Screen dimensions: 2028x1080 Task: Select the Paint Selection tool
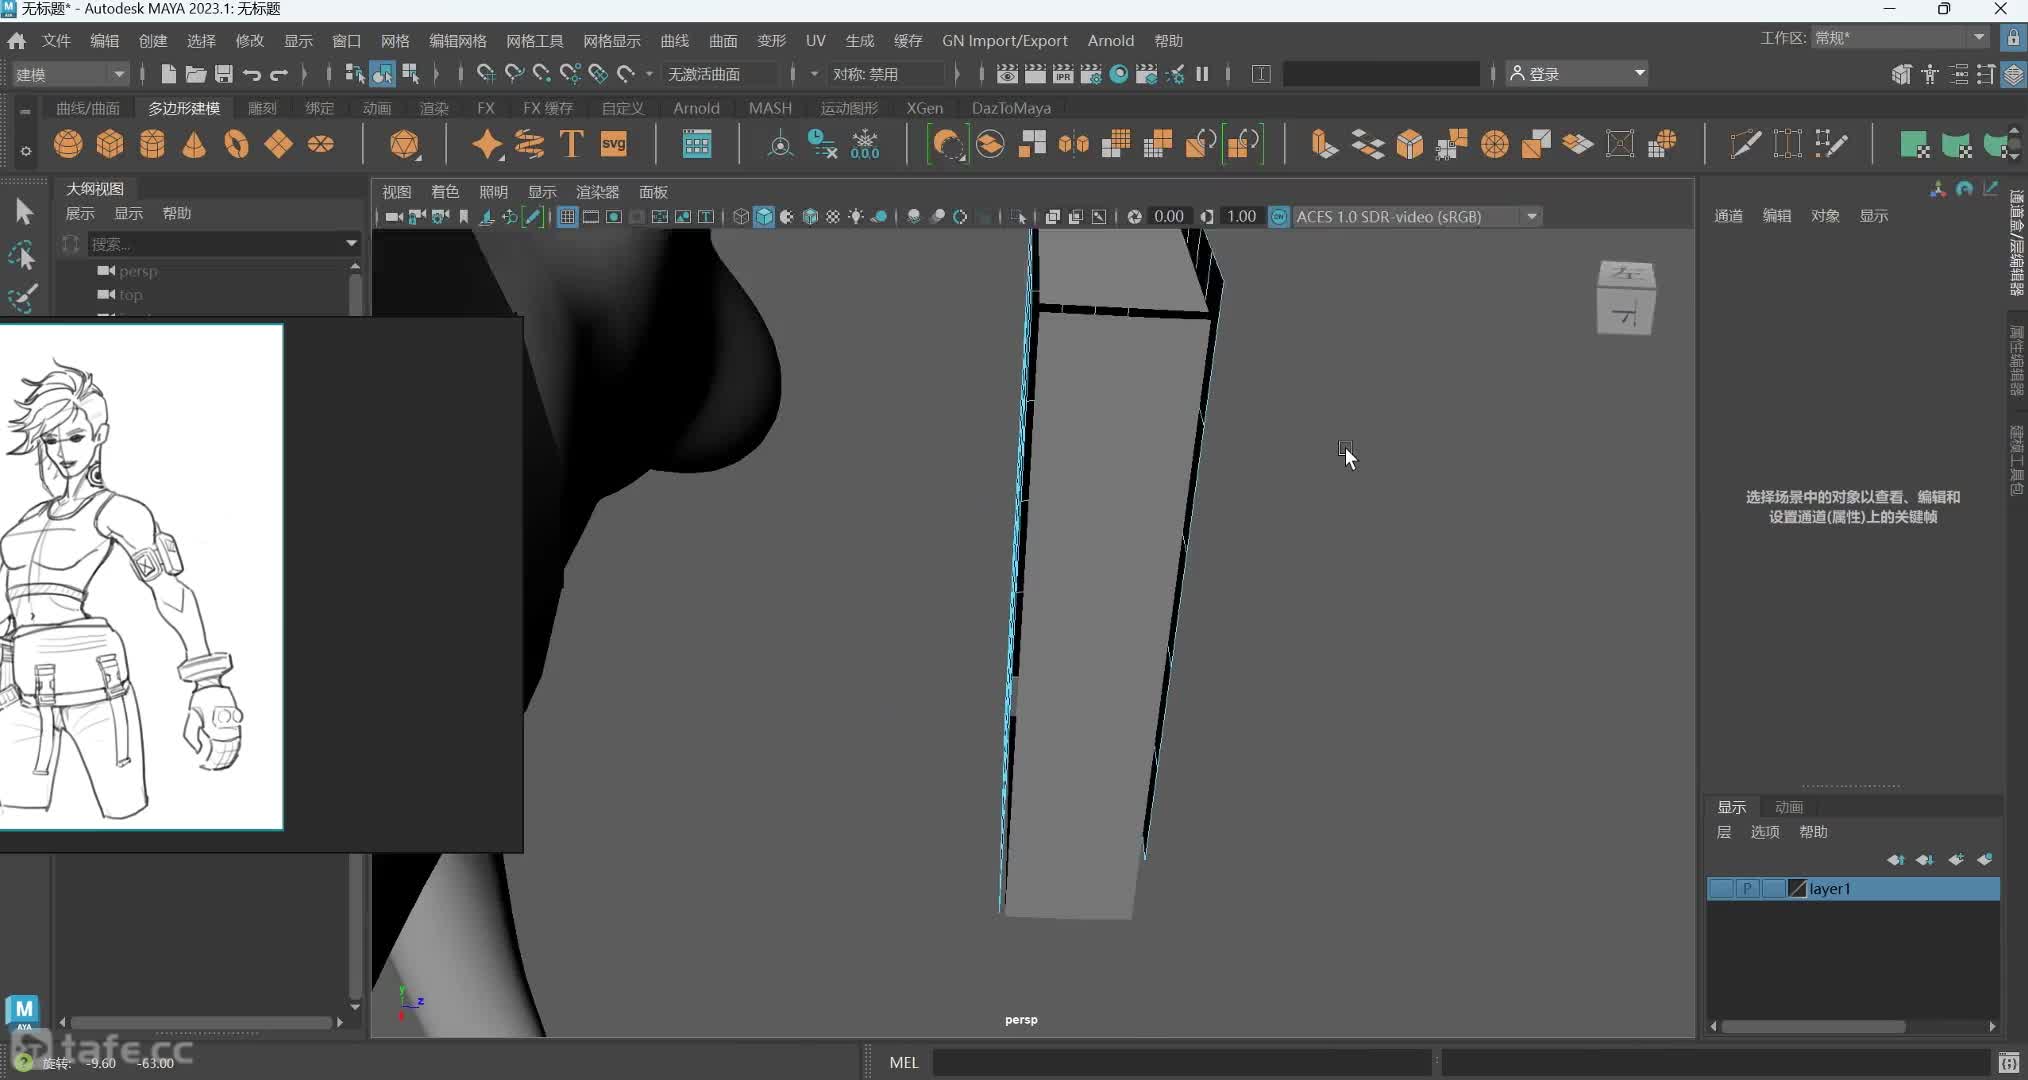(x=23, y=298)
